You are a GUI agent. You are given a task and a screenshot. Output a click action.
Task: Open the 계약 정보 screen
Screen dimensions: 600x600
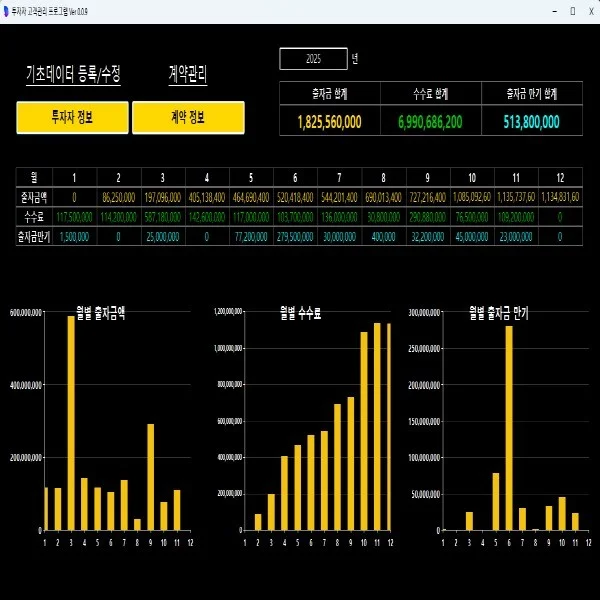(x=188, y=117)
